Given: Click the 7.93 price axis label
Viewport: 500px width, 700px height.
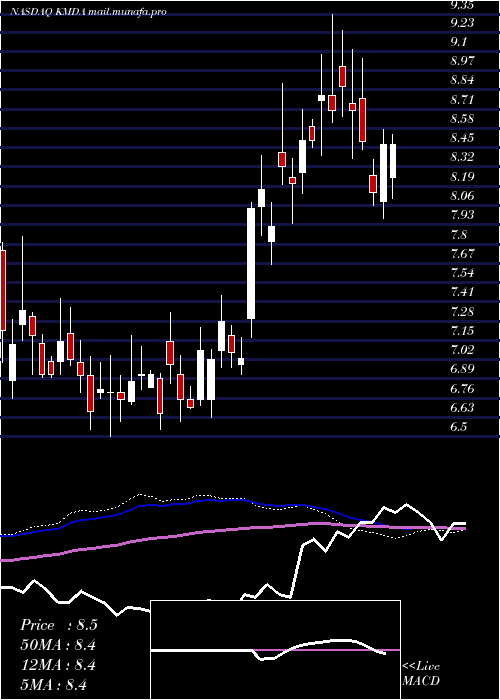Looking at the screenshot, I should click(x=462, y=215).
